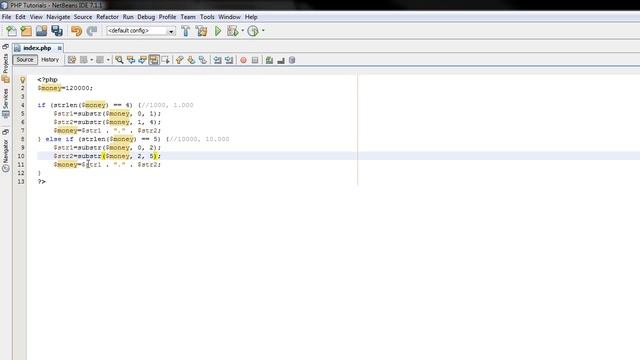Open the Navigate menu
Screen dimensions: 640x360
click(58, 17)
